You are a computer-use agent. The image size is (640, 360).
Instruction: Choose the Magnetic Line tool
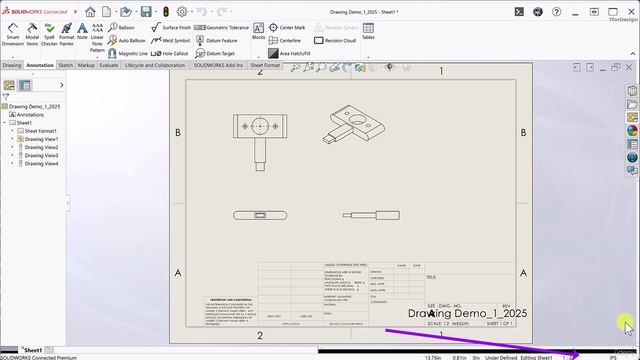128,53
